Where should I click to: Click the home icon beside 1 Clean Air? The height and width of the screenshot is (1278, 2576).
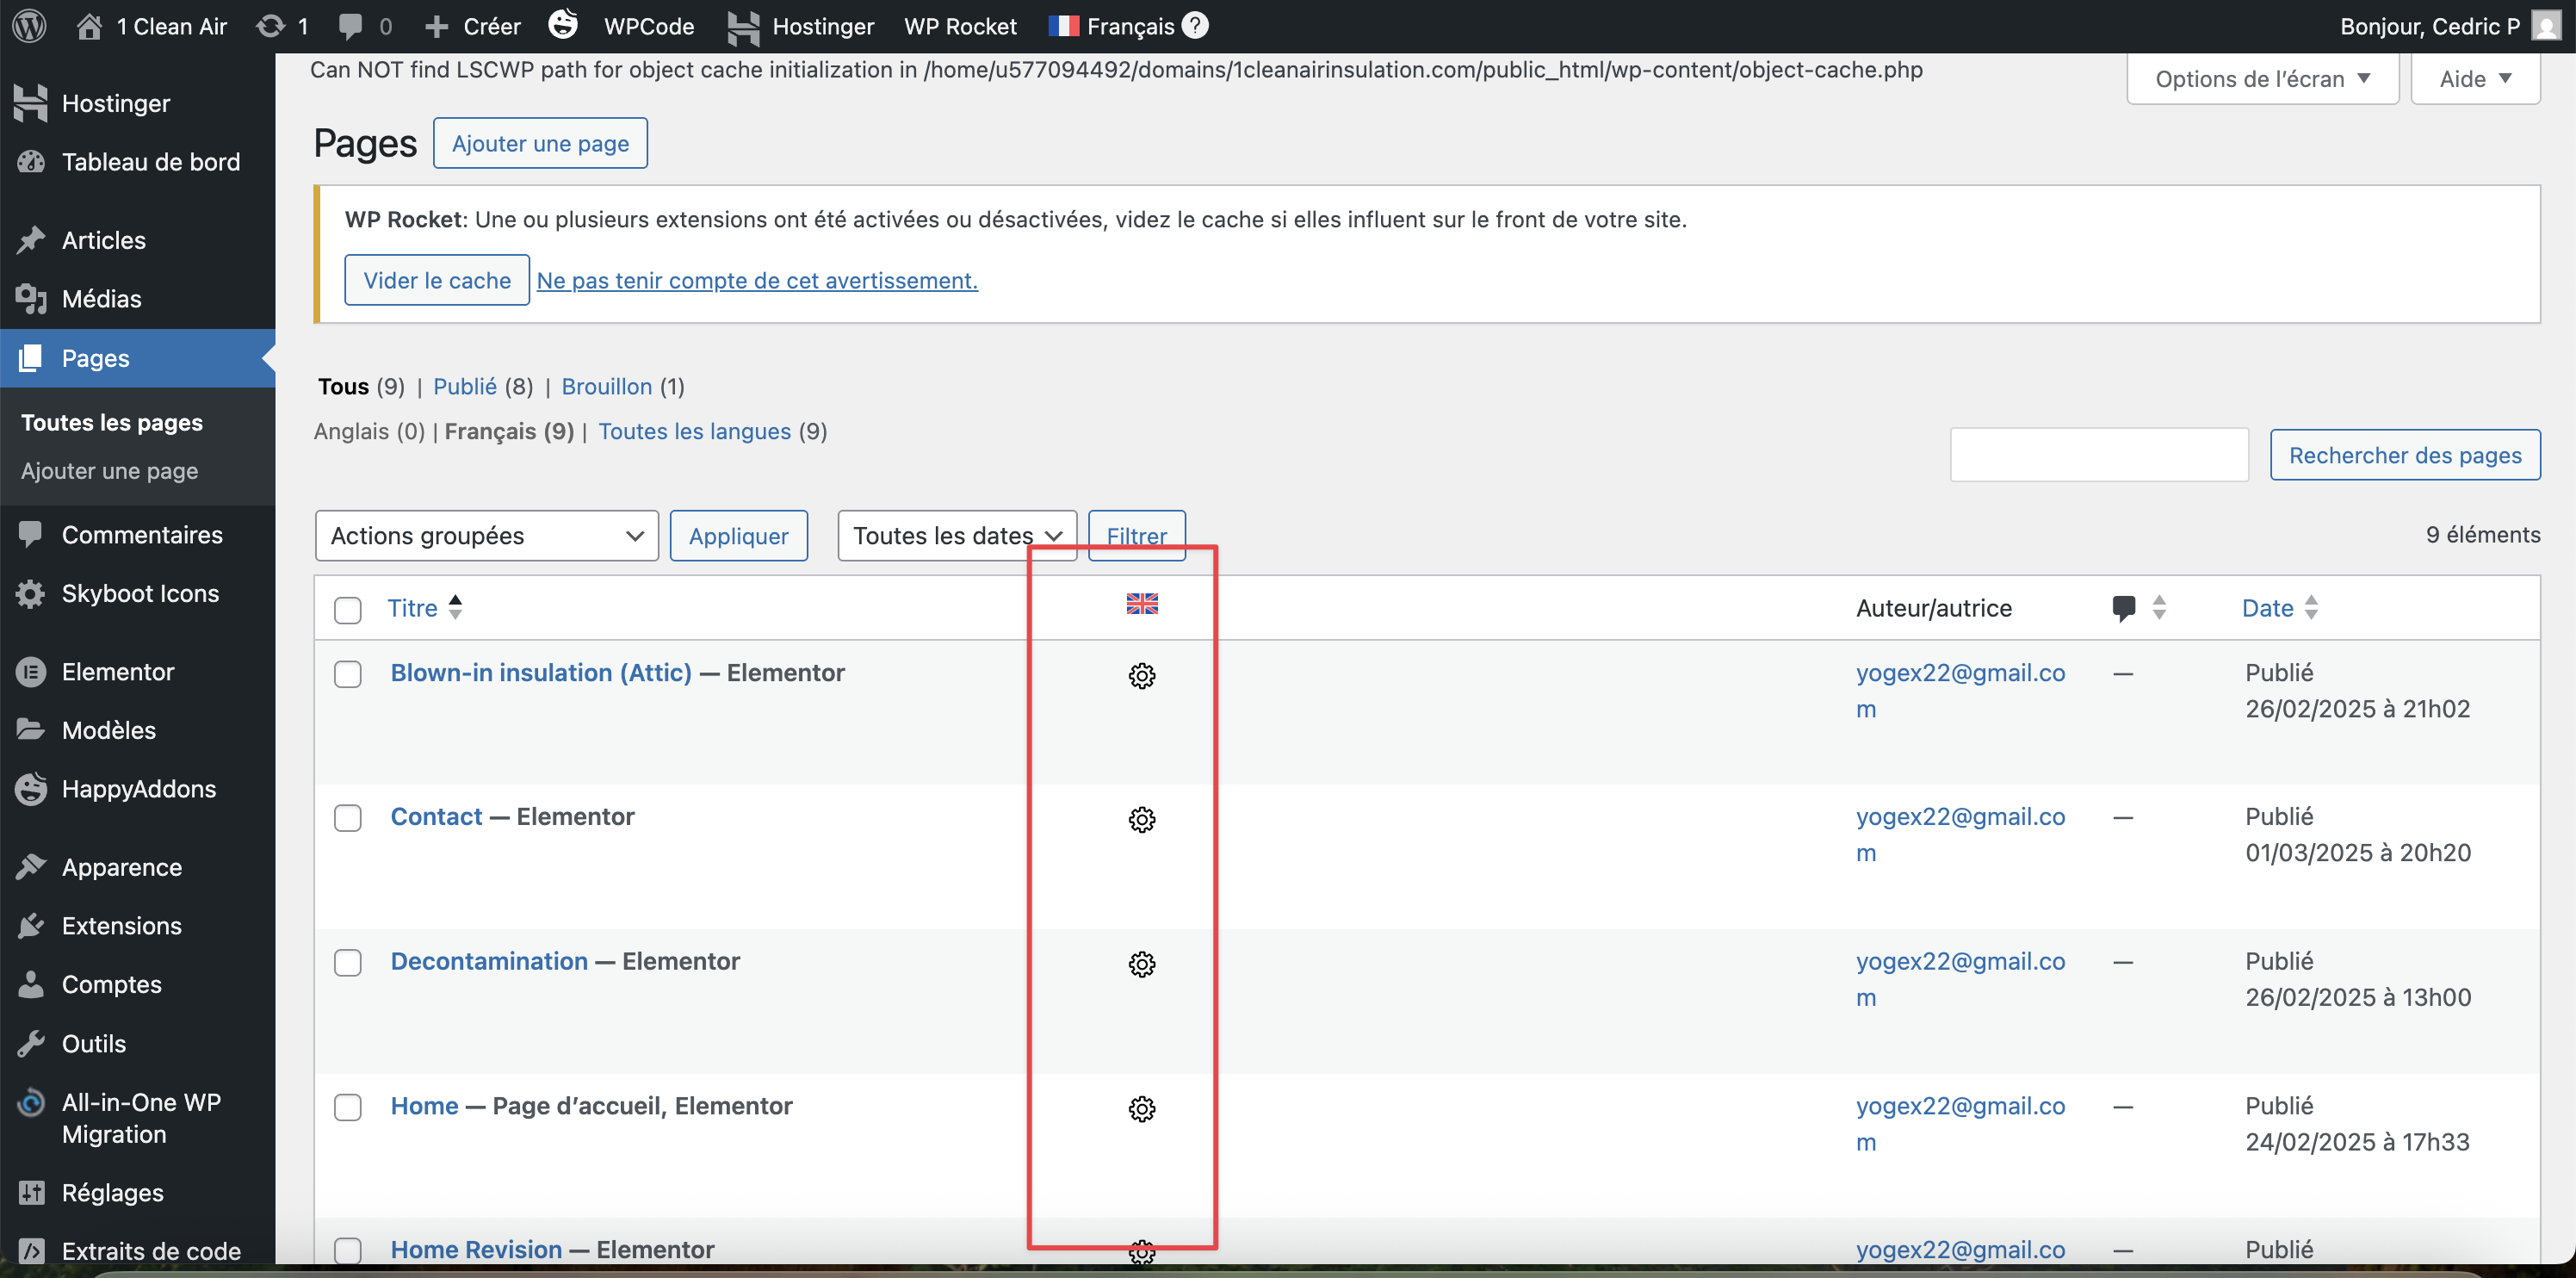click(89, 26)
